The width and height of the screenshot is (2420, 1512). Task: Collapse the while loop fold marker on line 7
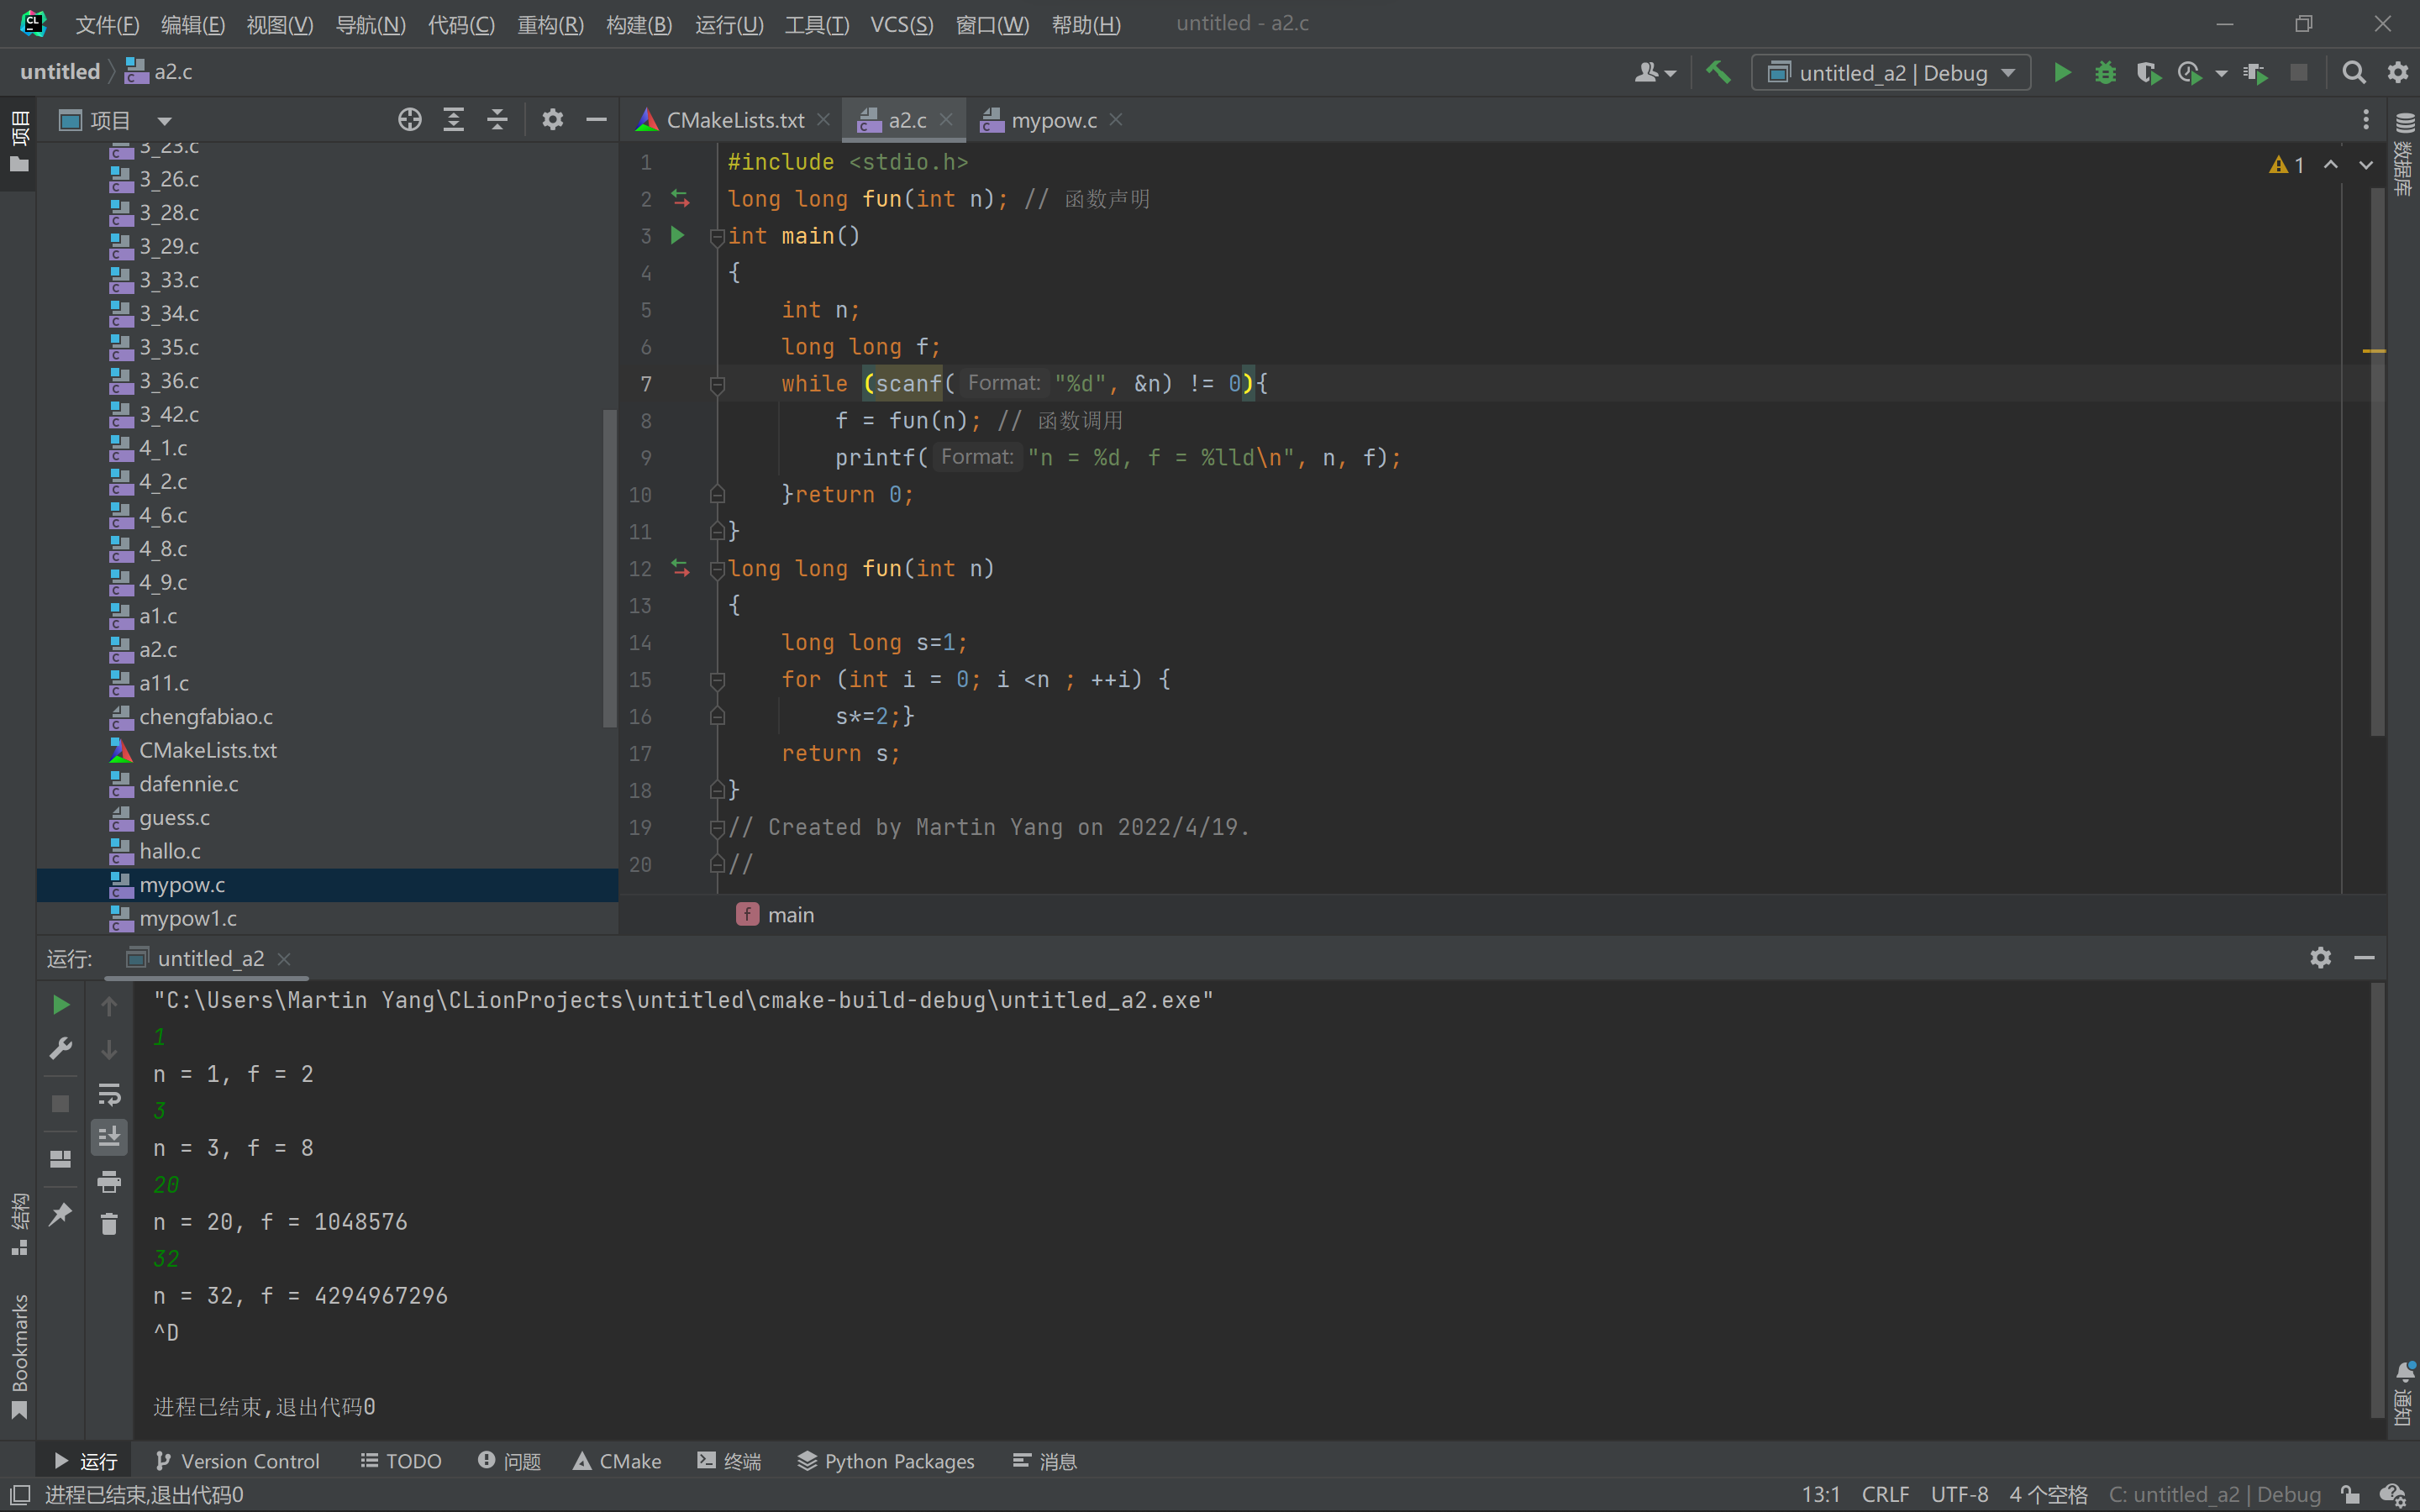click(717, 384)
